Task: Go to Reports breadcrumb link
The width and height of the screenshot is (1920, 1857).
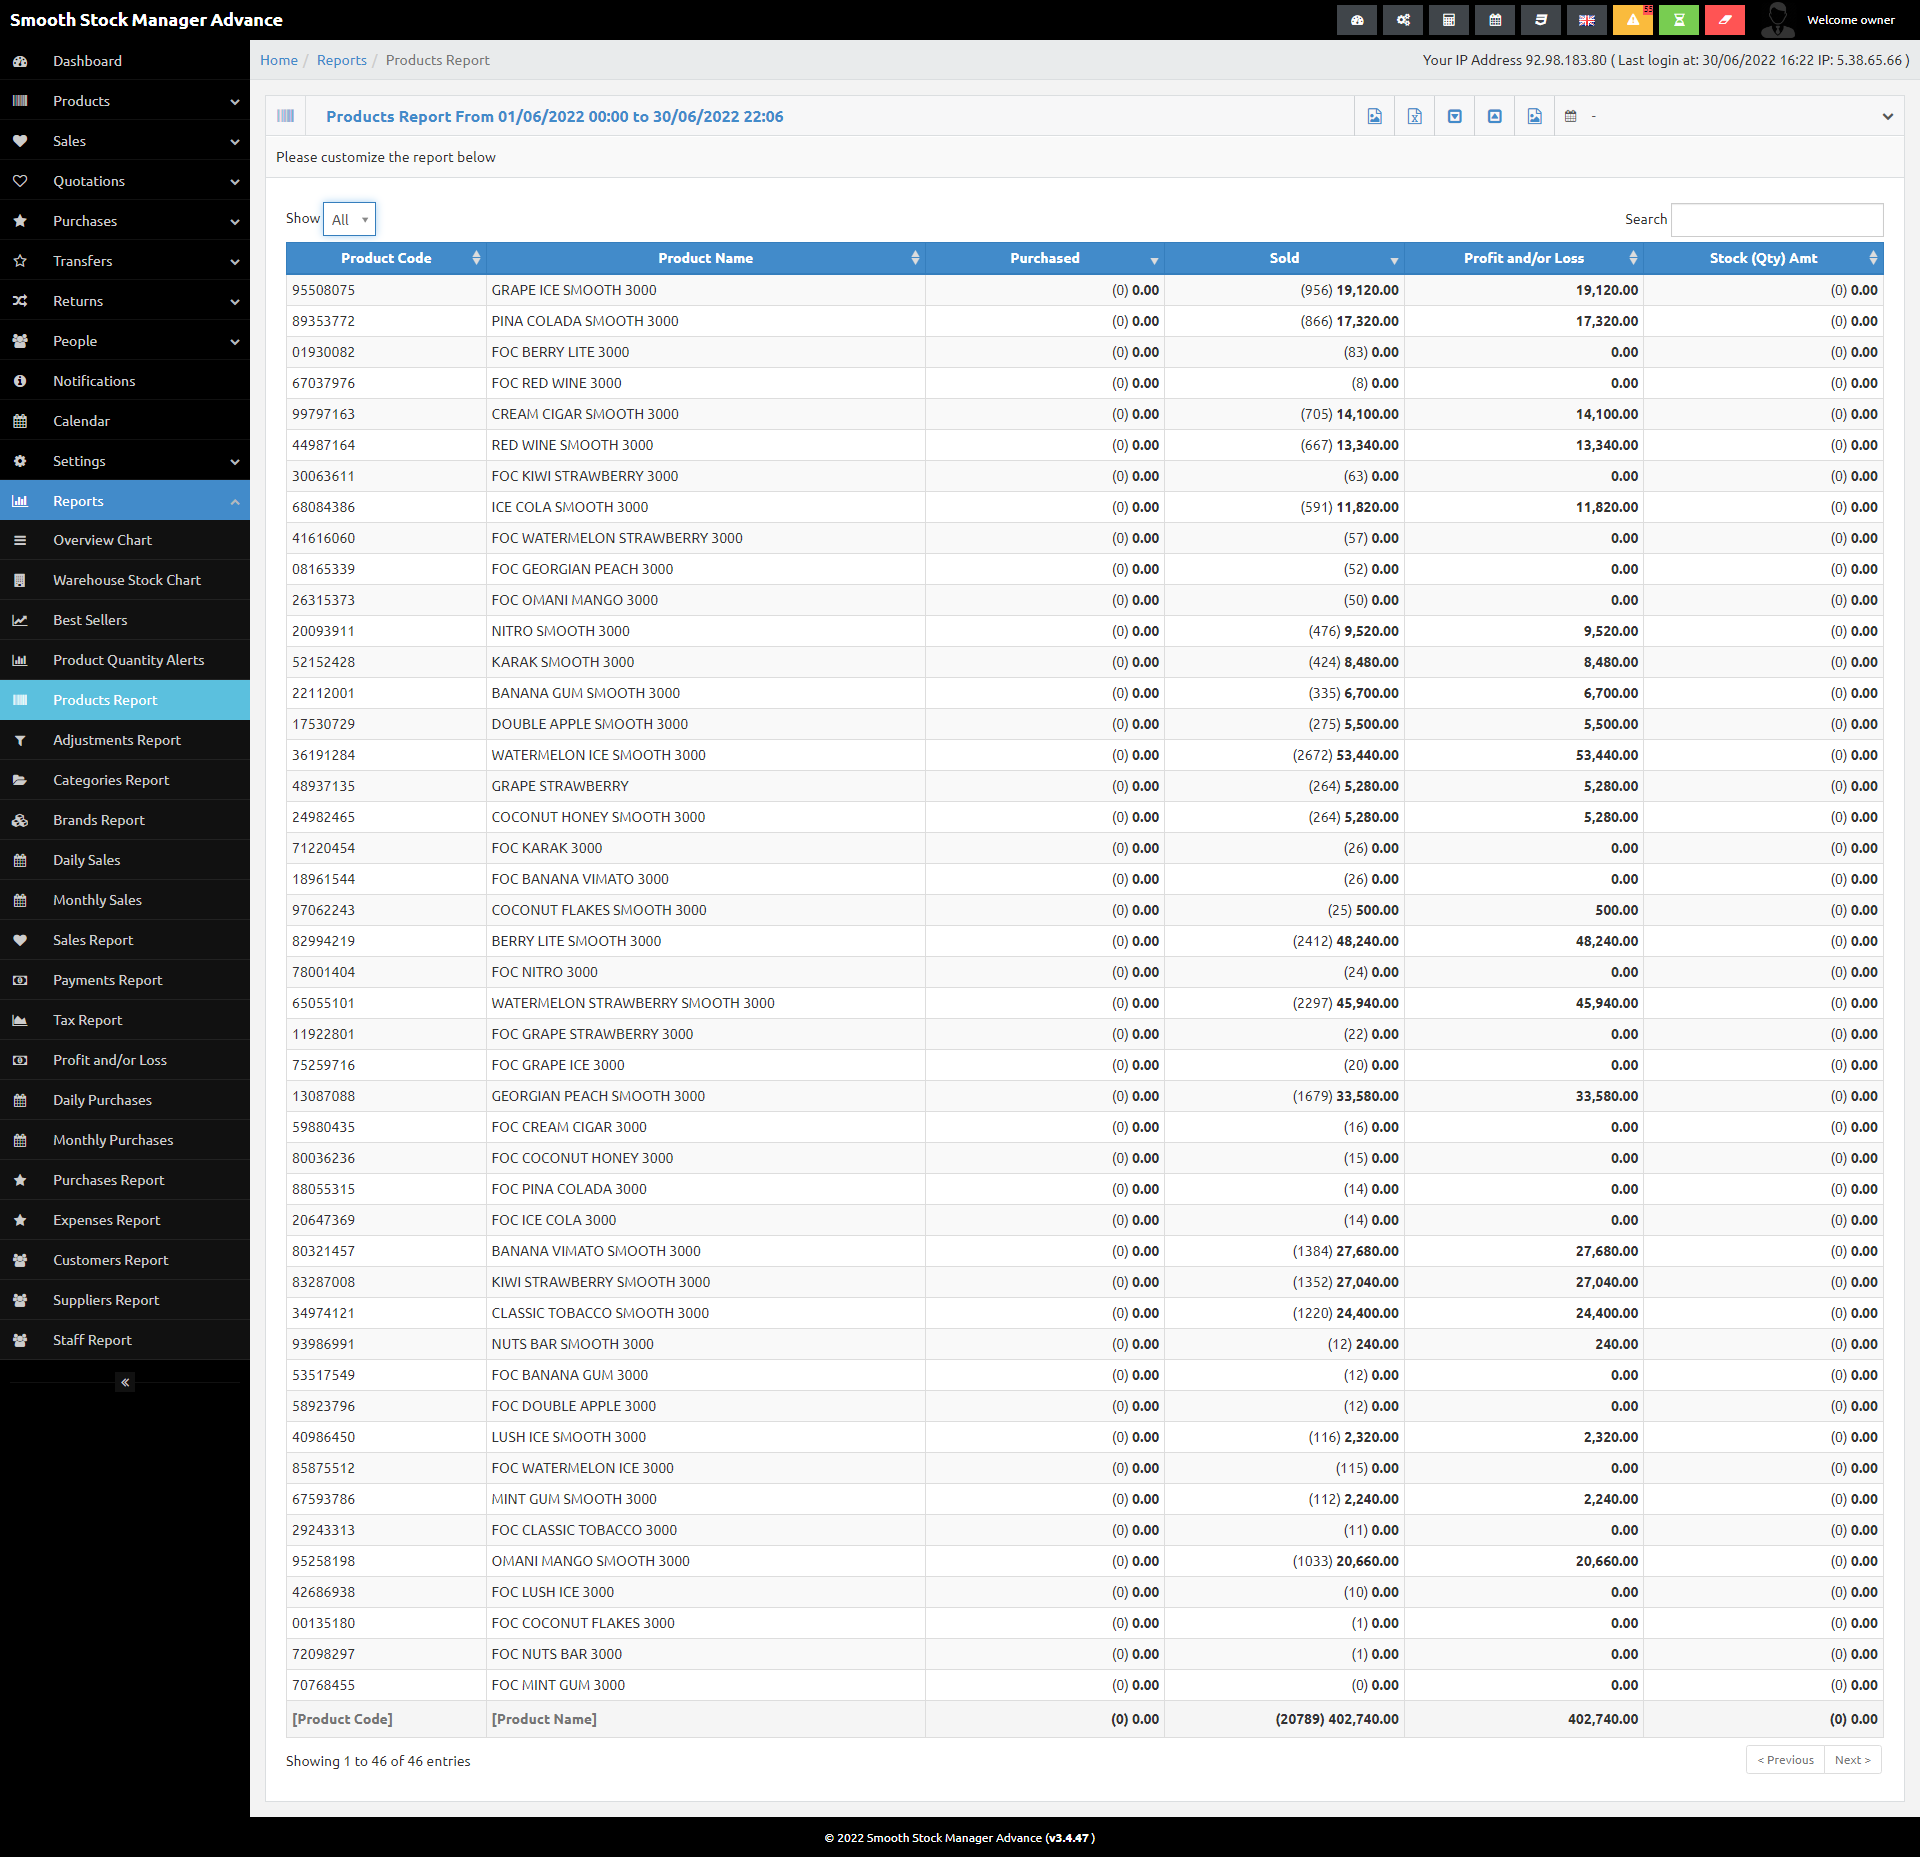Action: point(342,60)
